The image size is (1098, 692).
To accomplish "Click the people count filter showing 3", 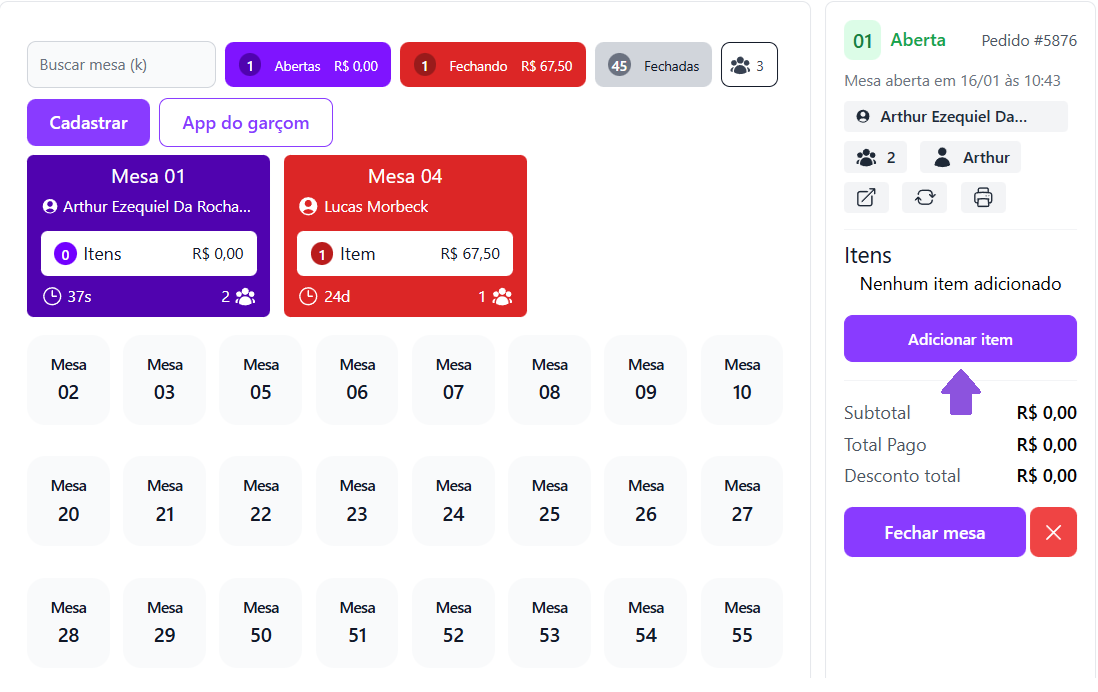I will click(x=749, y=65).
